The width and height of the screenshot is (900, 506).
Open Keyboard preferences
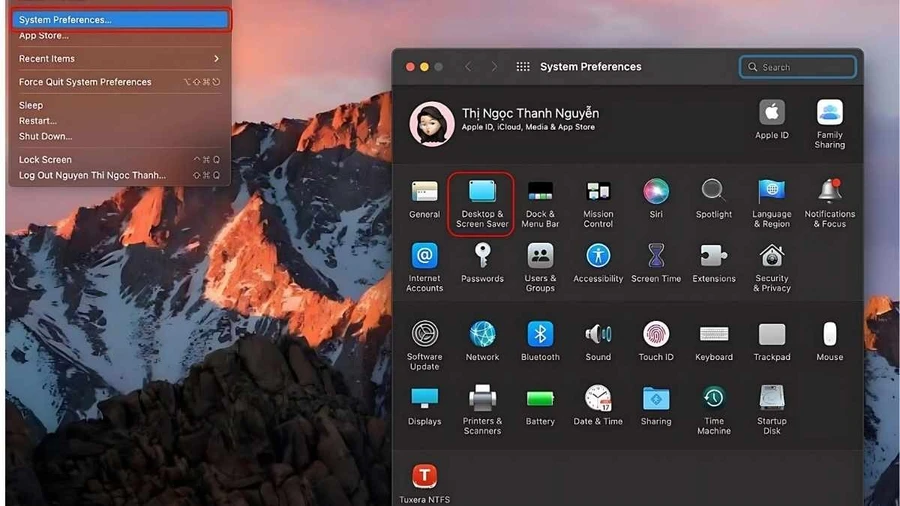[714, 341]
